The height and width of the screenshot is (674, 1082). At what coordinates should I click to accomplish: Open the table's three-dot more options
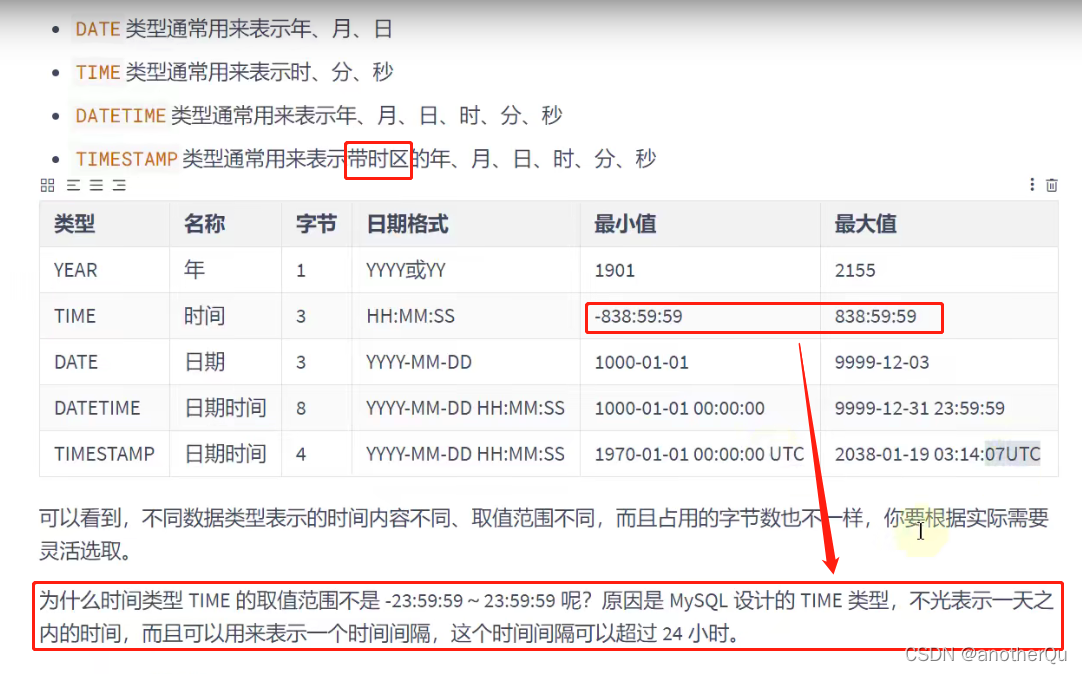click(x=1032, y=185)
